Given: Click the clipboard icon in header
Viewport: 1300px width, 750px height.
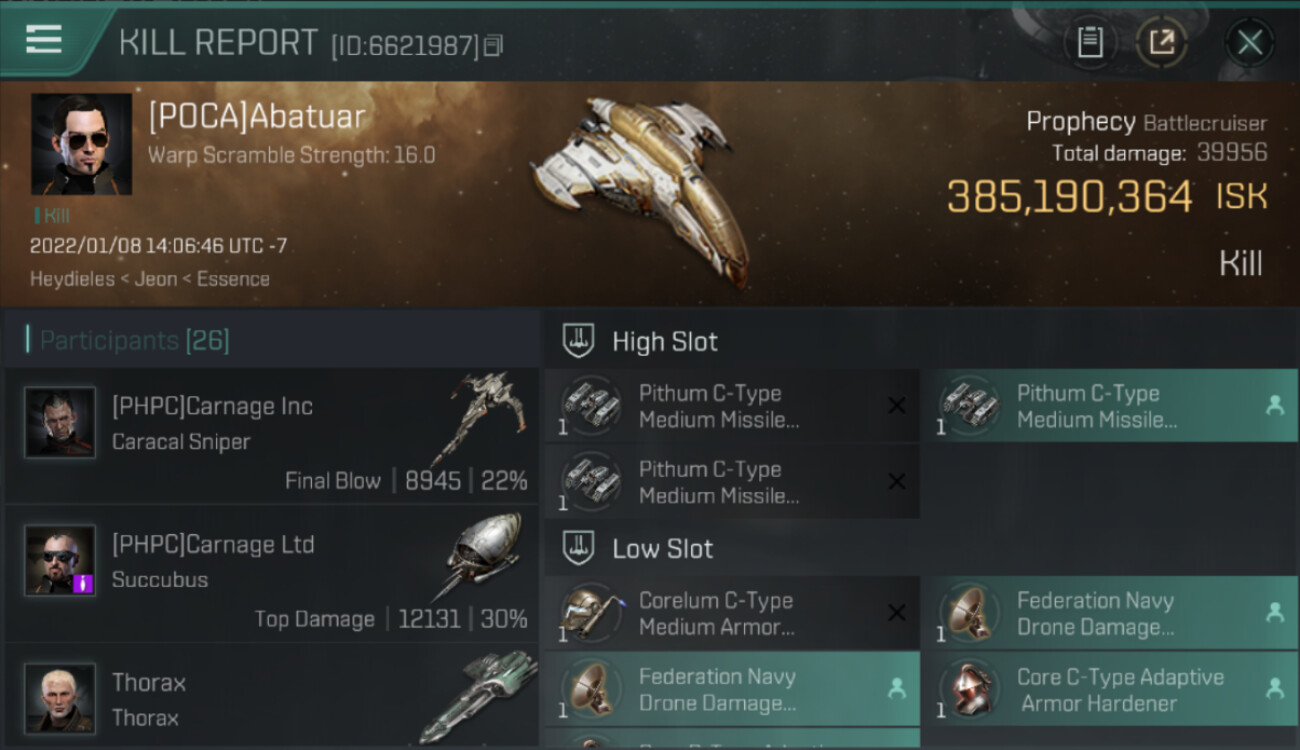Looking at the screenshot, I should tap(1090, 42).
